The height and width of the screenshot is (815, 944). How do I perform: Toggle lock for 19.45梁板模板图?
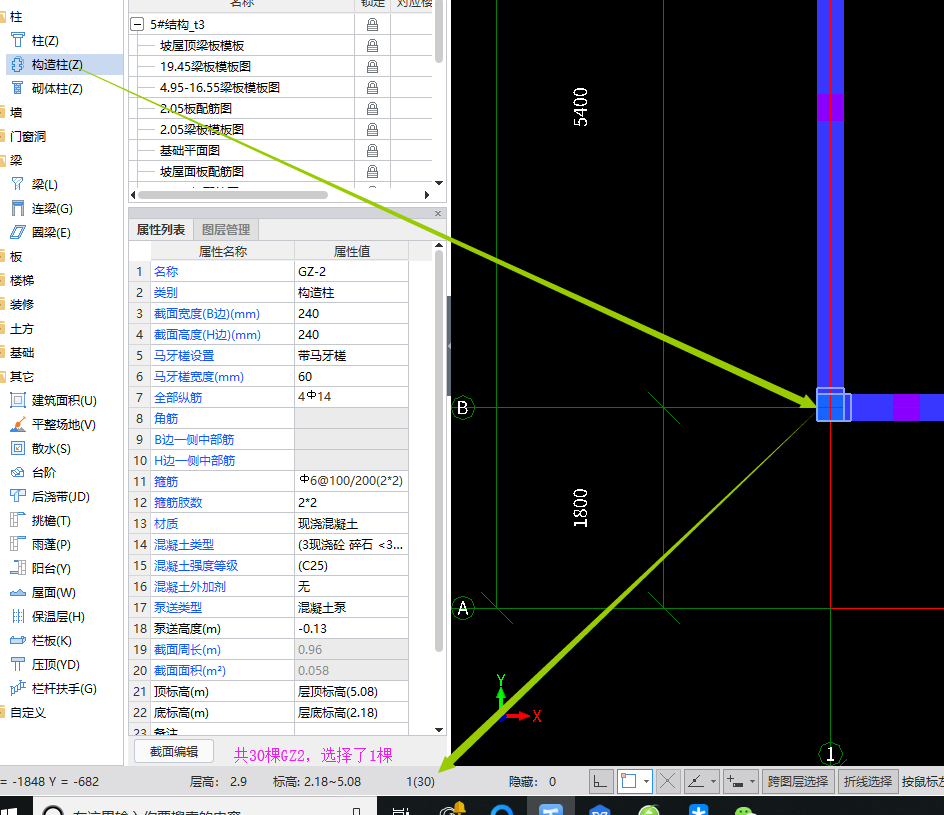(373, 67)
